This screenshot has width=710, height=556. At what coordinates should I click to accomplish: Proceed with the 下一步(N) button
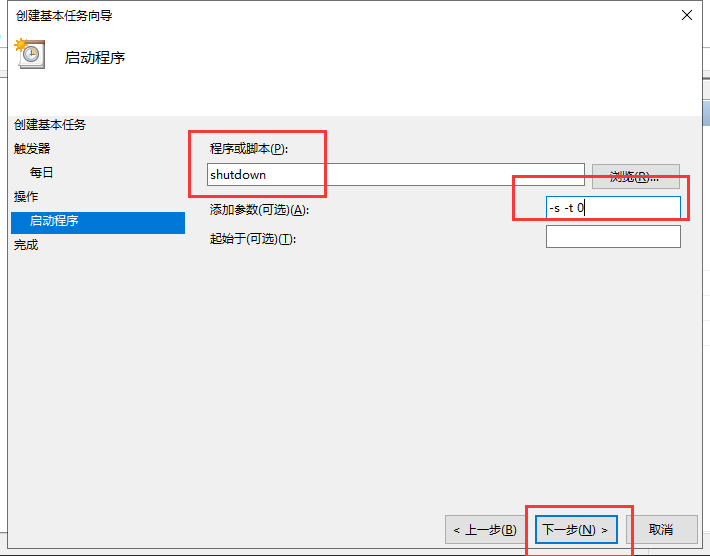point(576,529)
